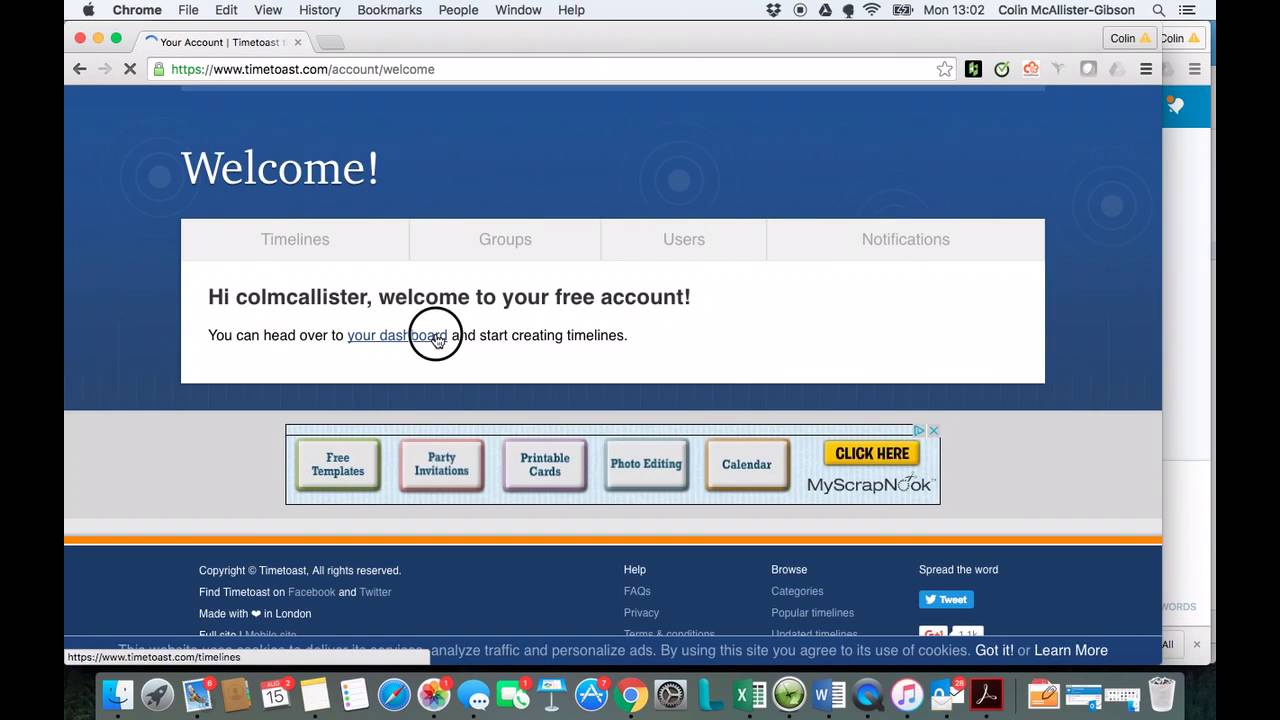Open the Privacy footer link
The height and width of the screenshot is (720, 1280).
(x=641, y=613)
